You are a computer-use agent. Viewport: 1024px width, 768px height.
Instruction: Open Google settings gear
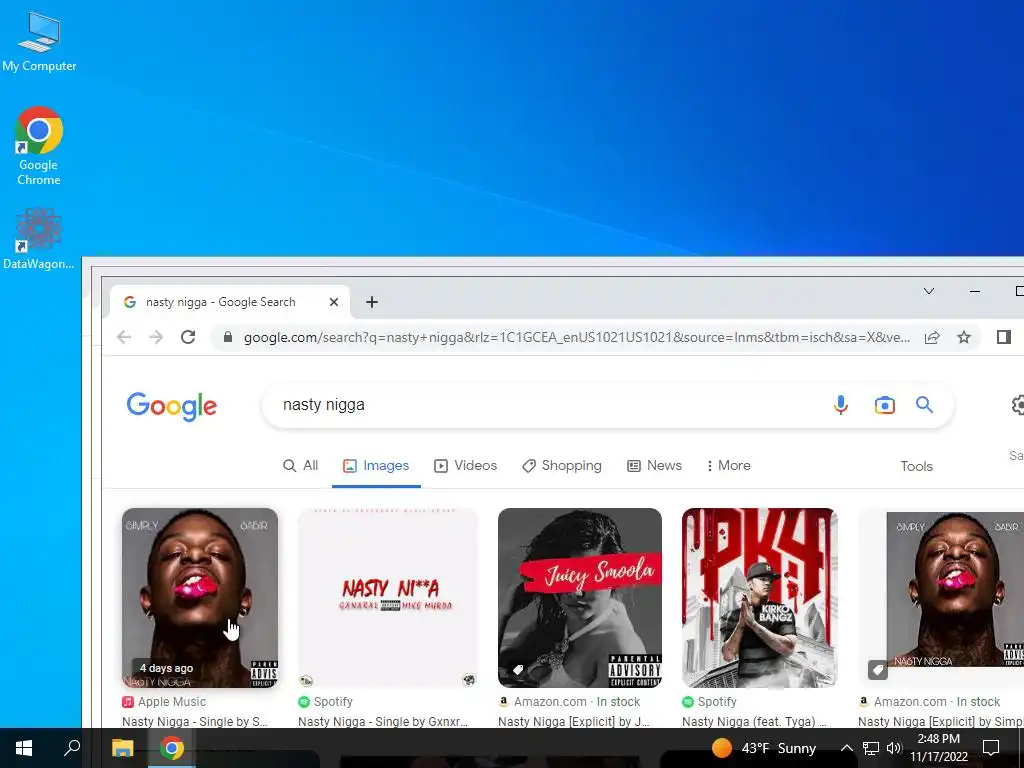coord(1017,405)
